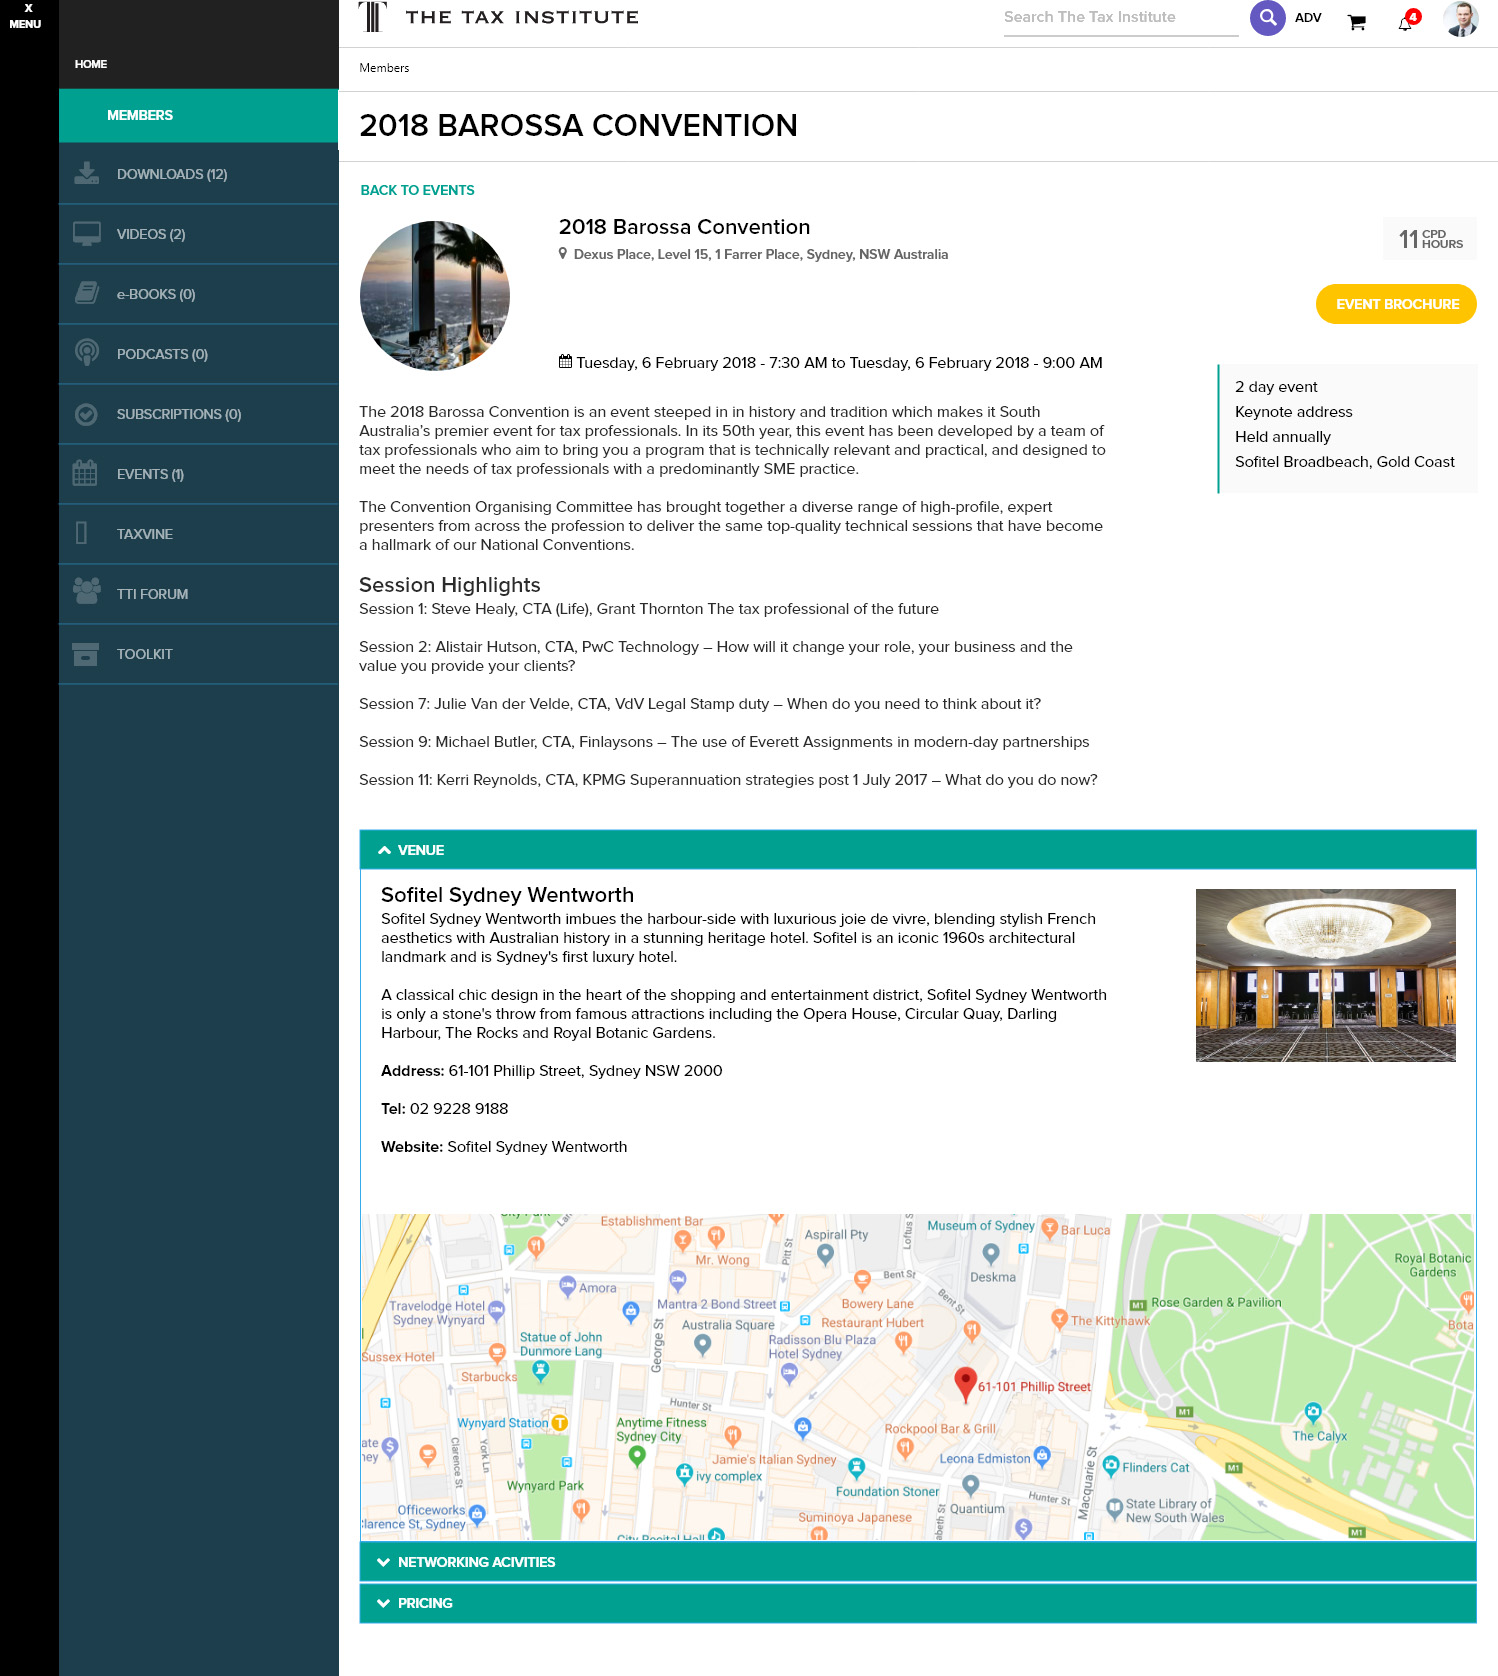Open the shopping cart icon
This screenshot has height=1676, width=1498.
(x=1356, y=22)
